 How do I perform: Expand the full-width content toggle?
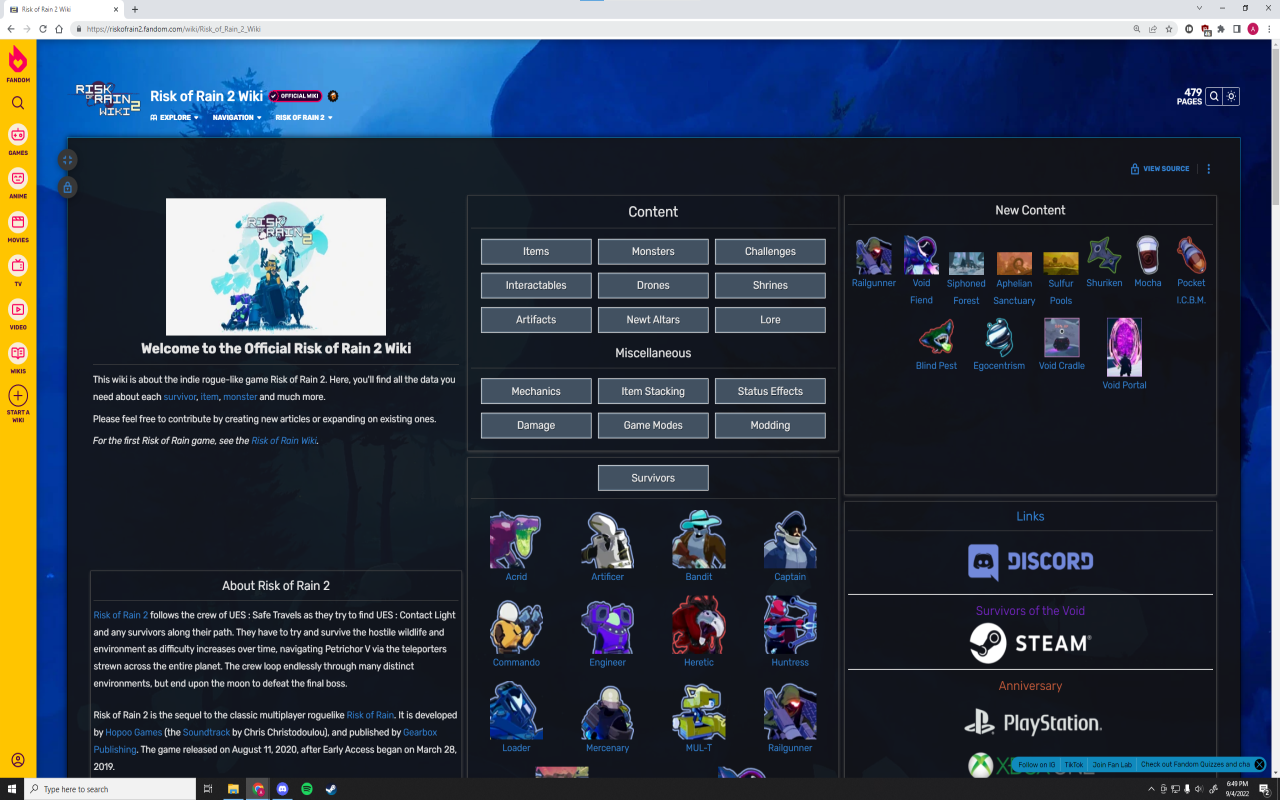pyautogui.click(x=67, y=159)
